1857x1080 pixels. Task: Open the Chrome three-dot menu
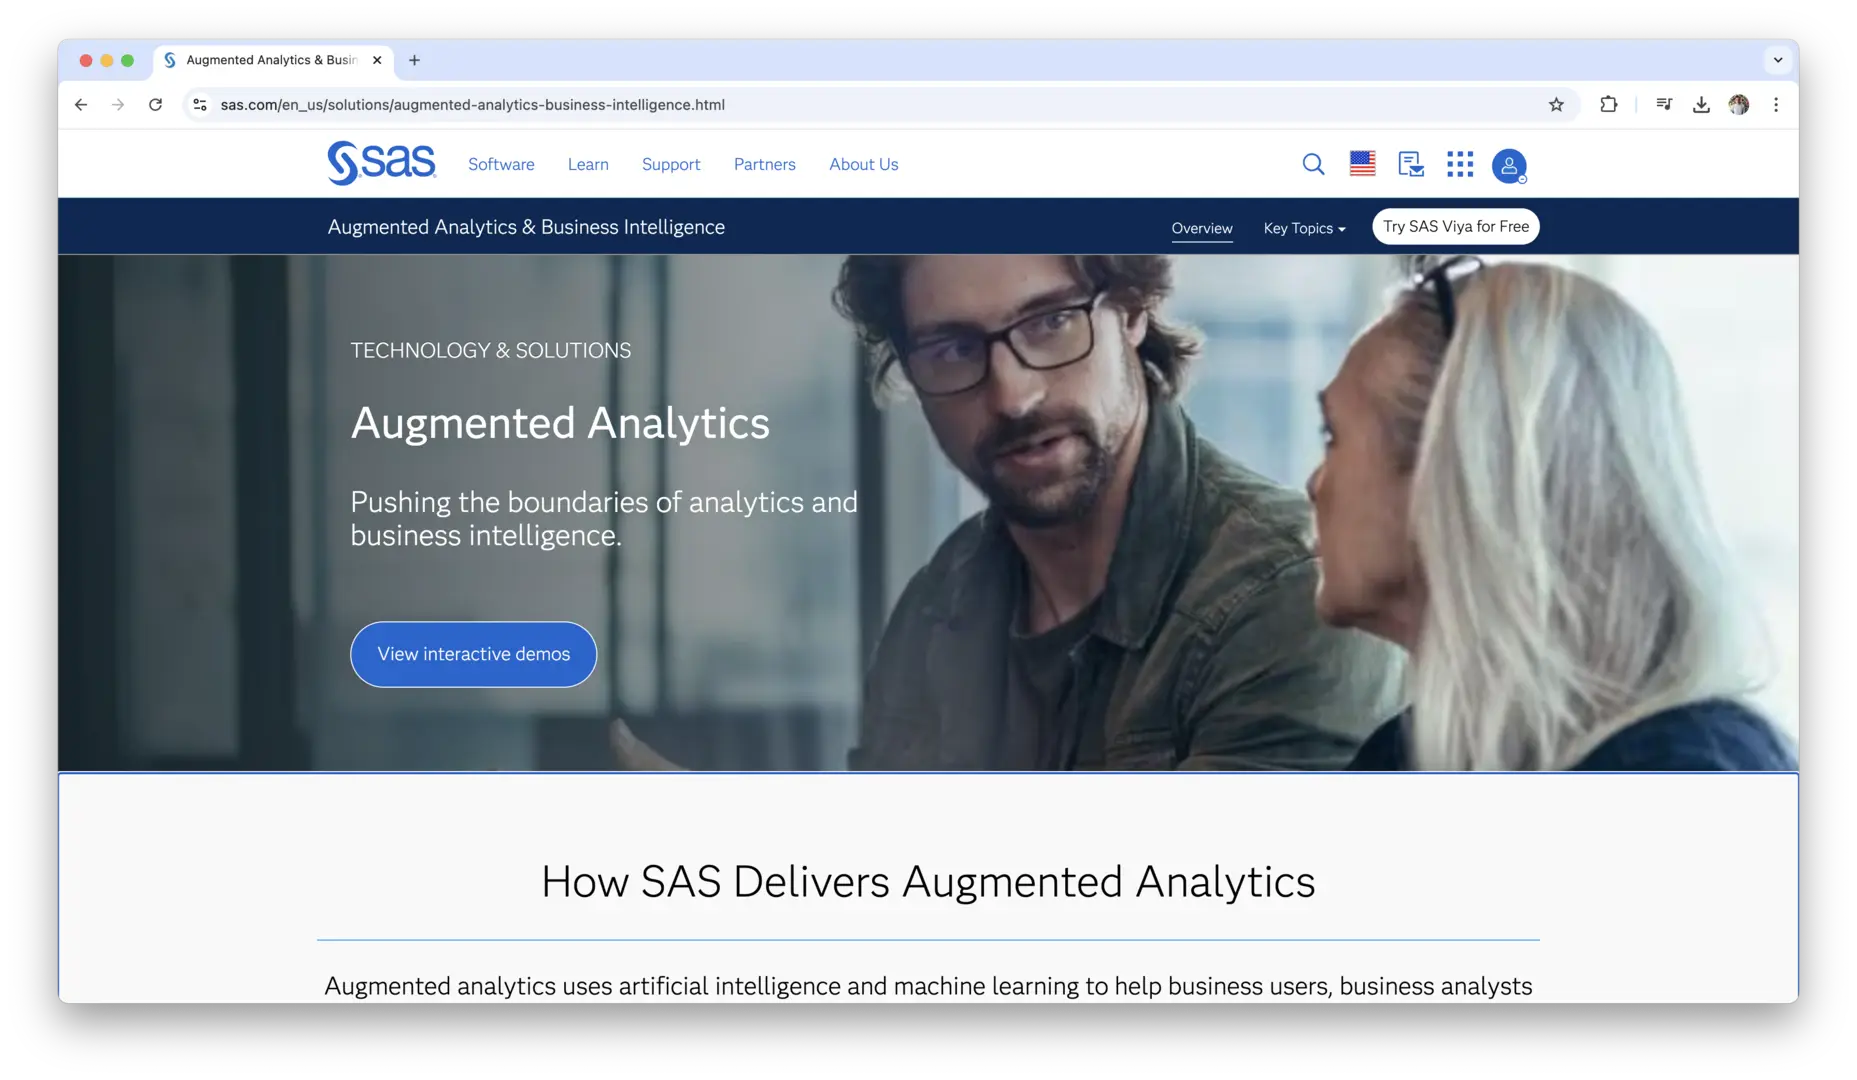coord(1776,104)
